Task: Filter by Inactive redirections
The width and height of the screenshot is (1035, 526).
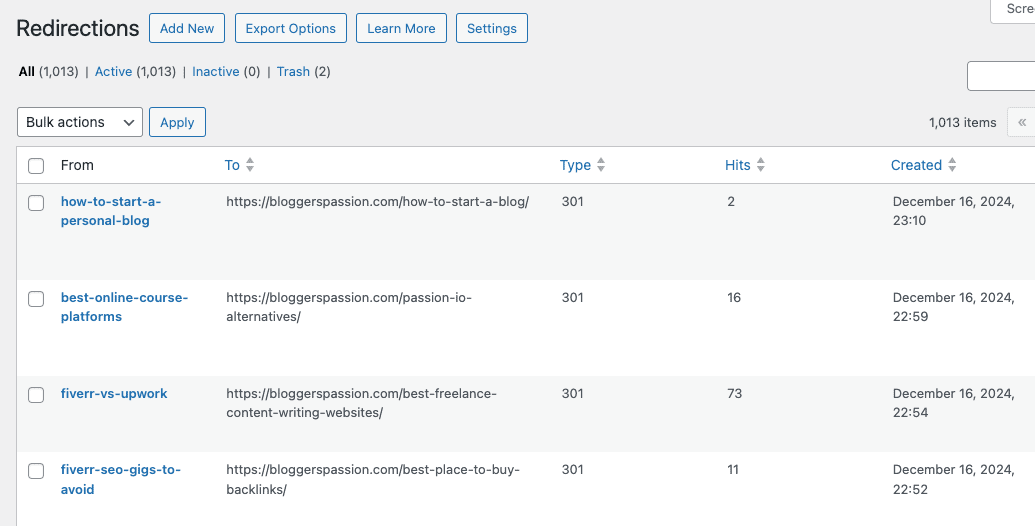Action: point(215,72)
